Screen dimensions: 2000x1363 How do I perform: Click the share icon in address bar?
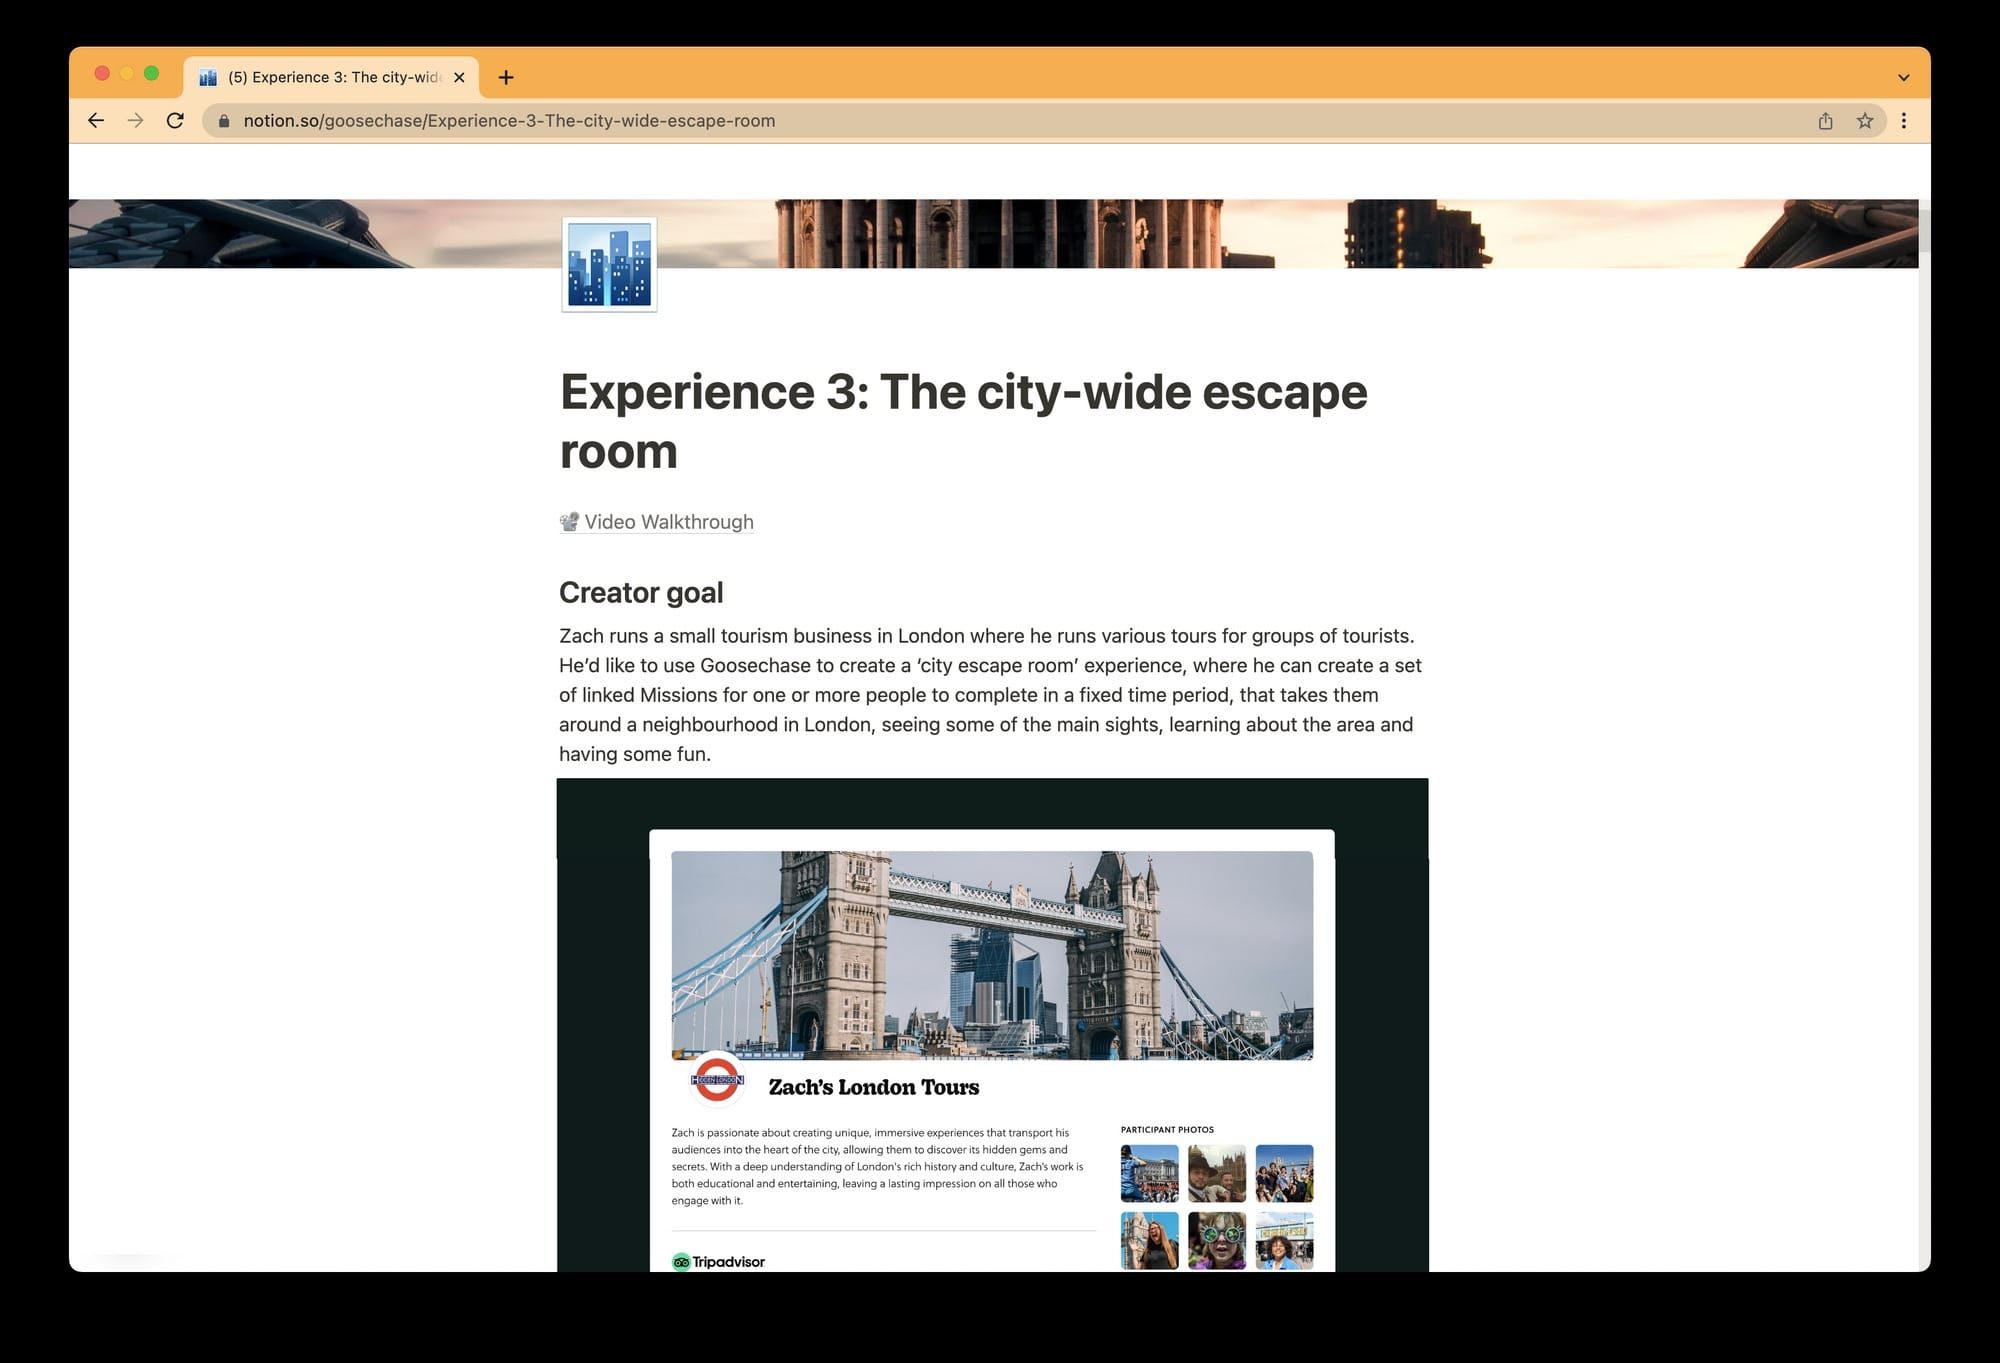click(1825, 121)
